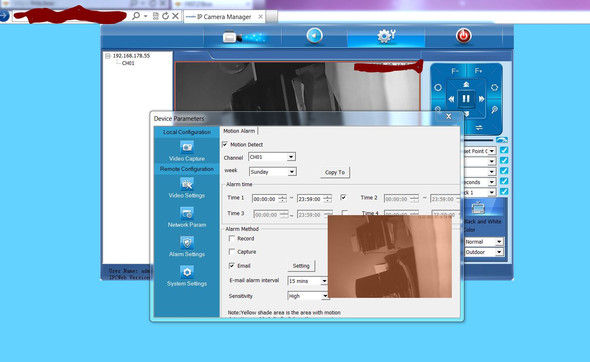Click the horizontal swap arrows PTZ icon
Viewport: 590px width, 362px height.
pyautogui.click(x=479, y=128)
